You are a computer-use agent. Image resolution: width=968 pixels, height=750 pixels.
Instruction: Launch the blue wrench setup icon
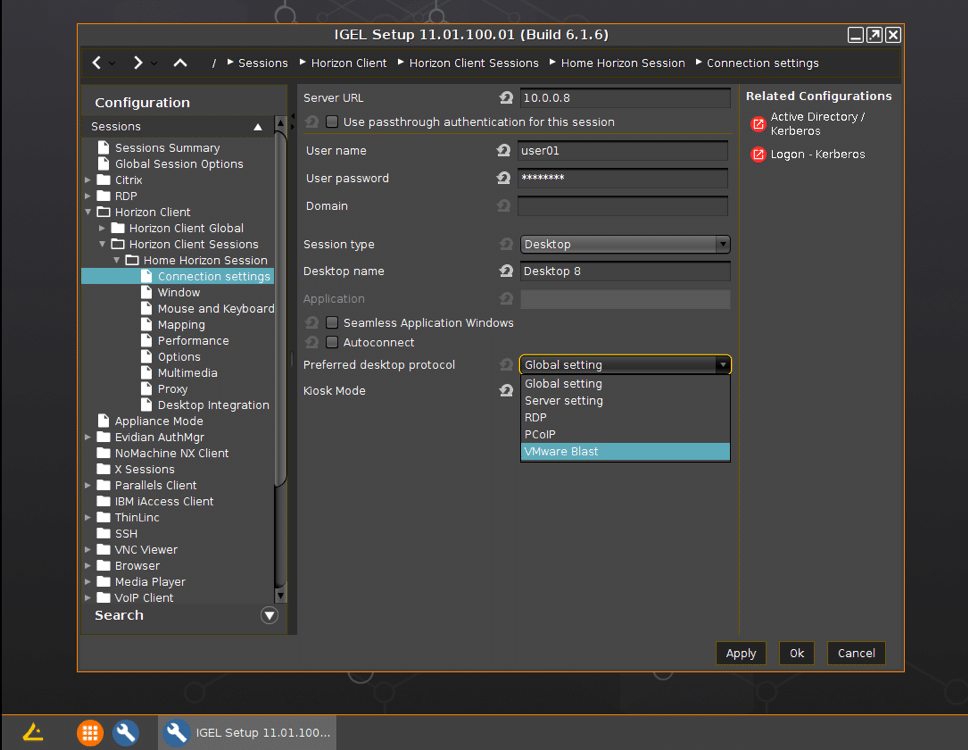pos(126,733)
